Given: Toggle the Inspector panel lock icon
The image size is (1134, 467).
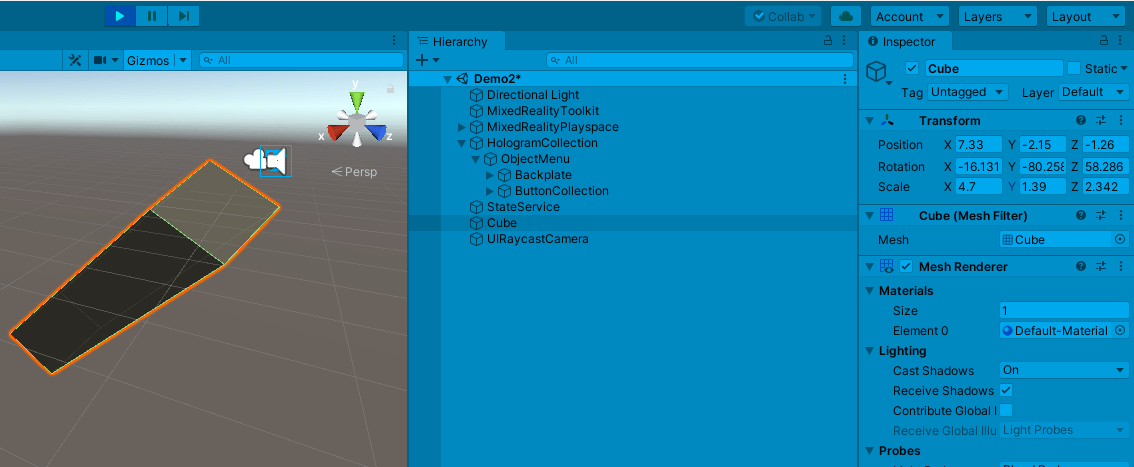Looking at the screenshot, I should [x=1104, y=41].
